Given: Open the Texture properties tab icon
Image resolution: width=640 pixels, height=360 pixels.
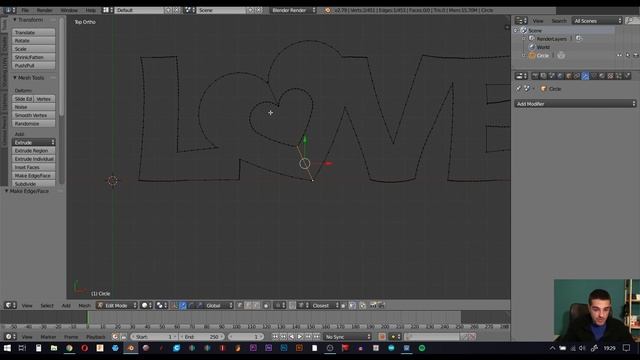Looking at the screenshot, I should point(610,76).
